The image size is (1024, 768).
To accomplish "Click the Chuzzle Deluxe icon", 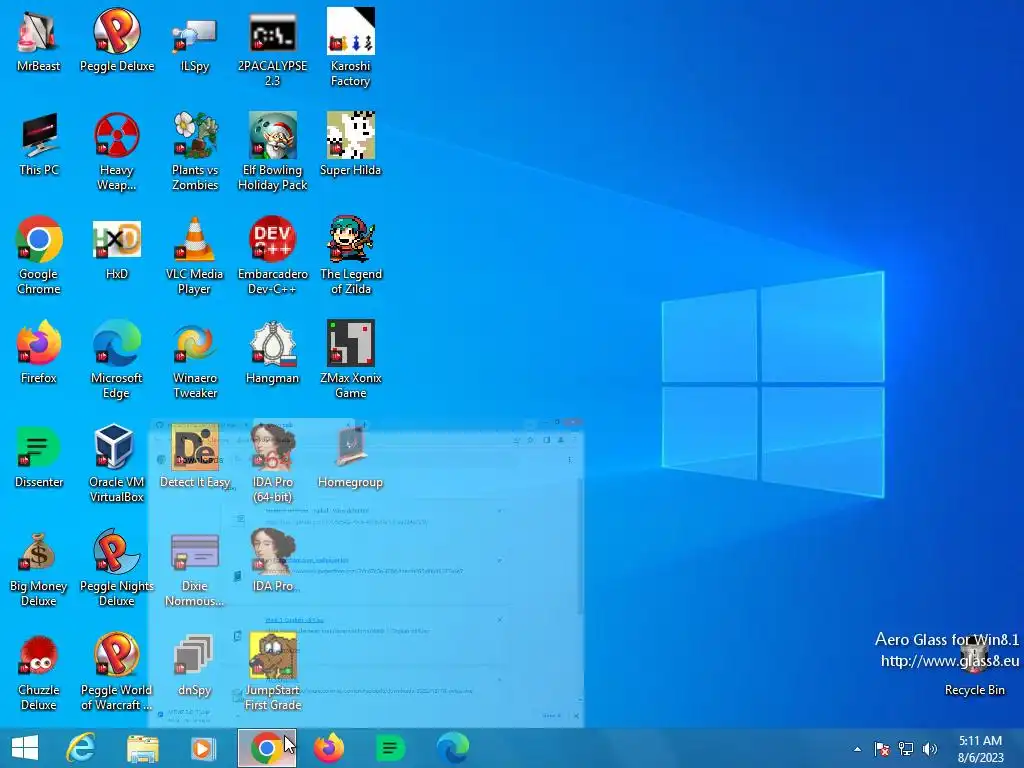I will 39,671.
